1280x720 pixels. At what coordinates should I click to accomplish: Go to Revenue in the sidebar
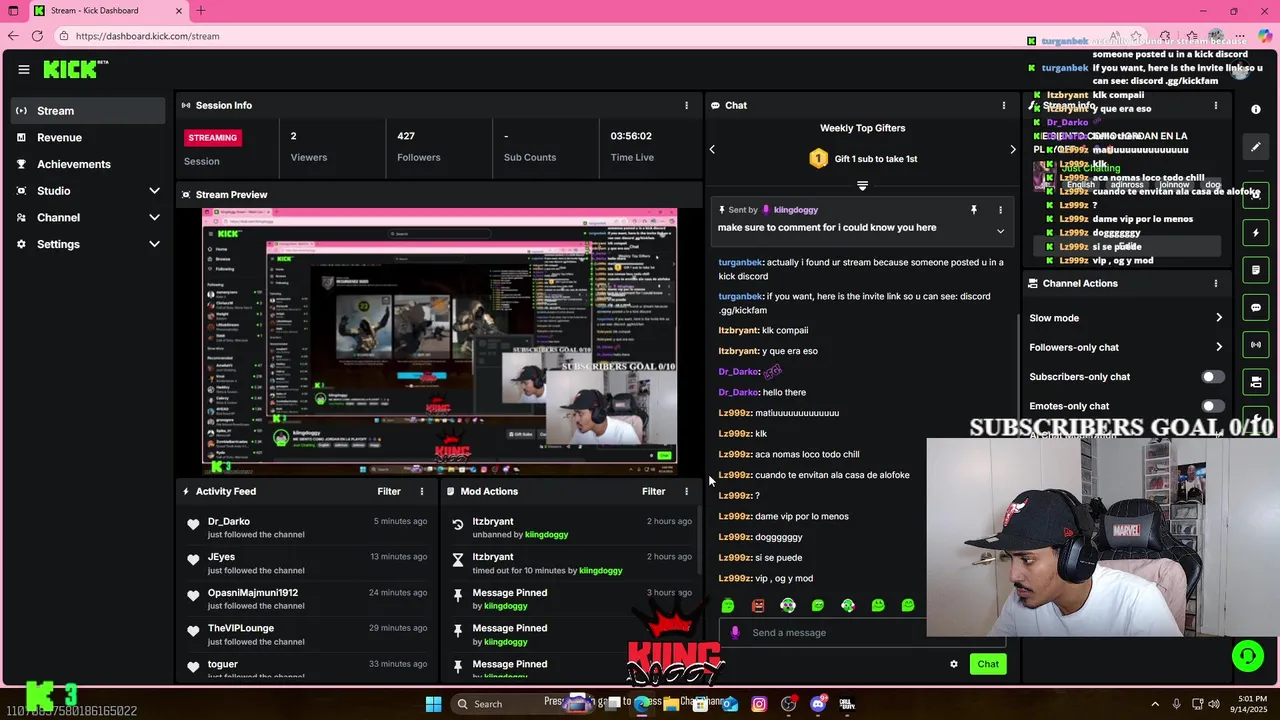click(88, 137)
